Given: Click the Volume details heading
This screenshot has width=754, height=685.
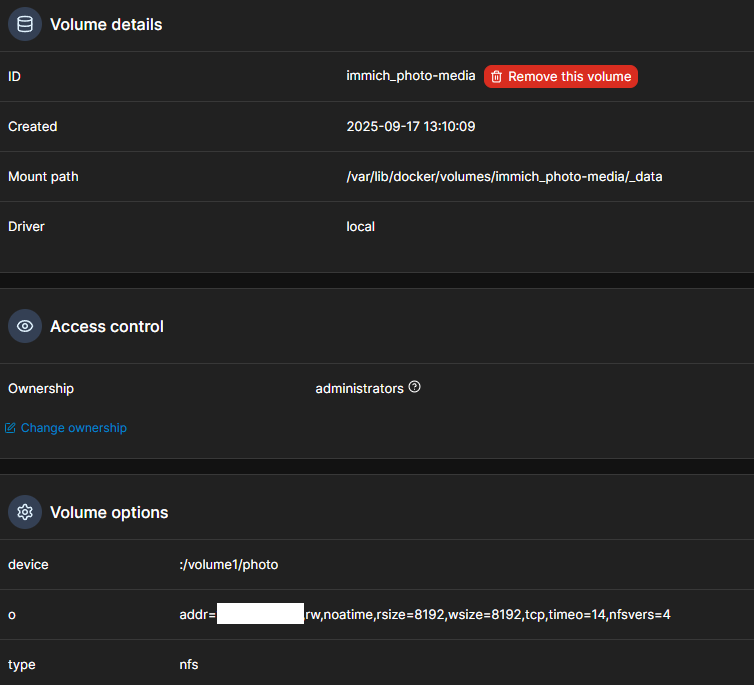Looking at the screenshot, I should (x=106, y=24).
